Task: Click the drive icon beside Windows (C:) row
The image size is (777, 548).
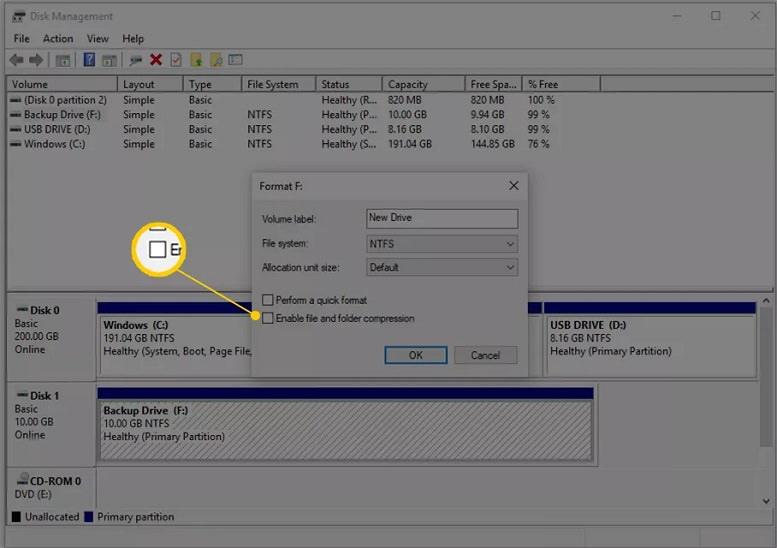Action: [x=16, y=145]
